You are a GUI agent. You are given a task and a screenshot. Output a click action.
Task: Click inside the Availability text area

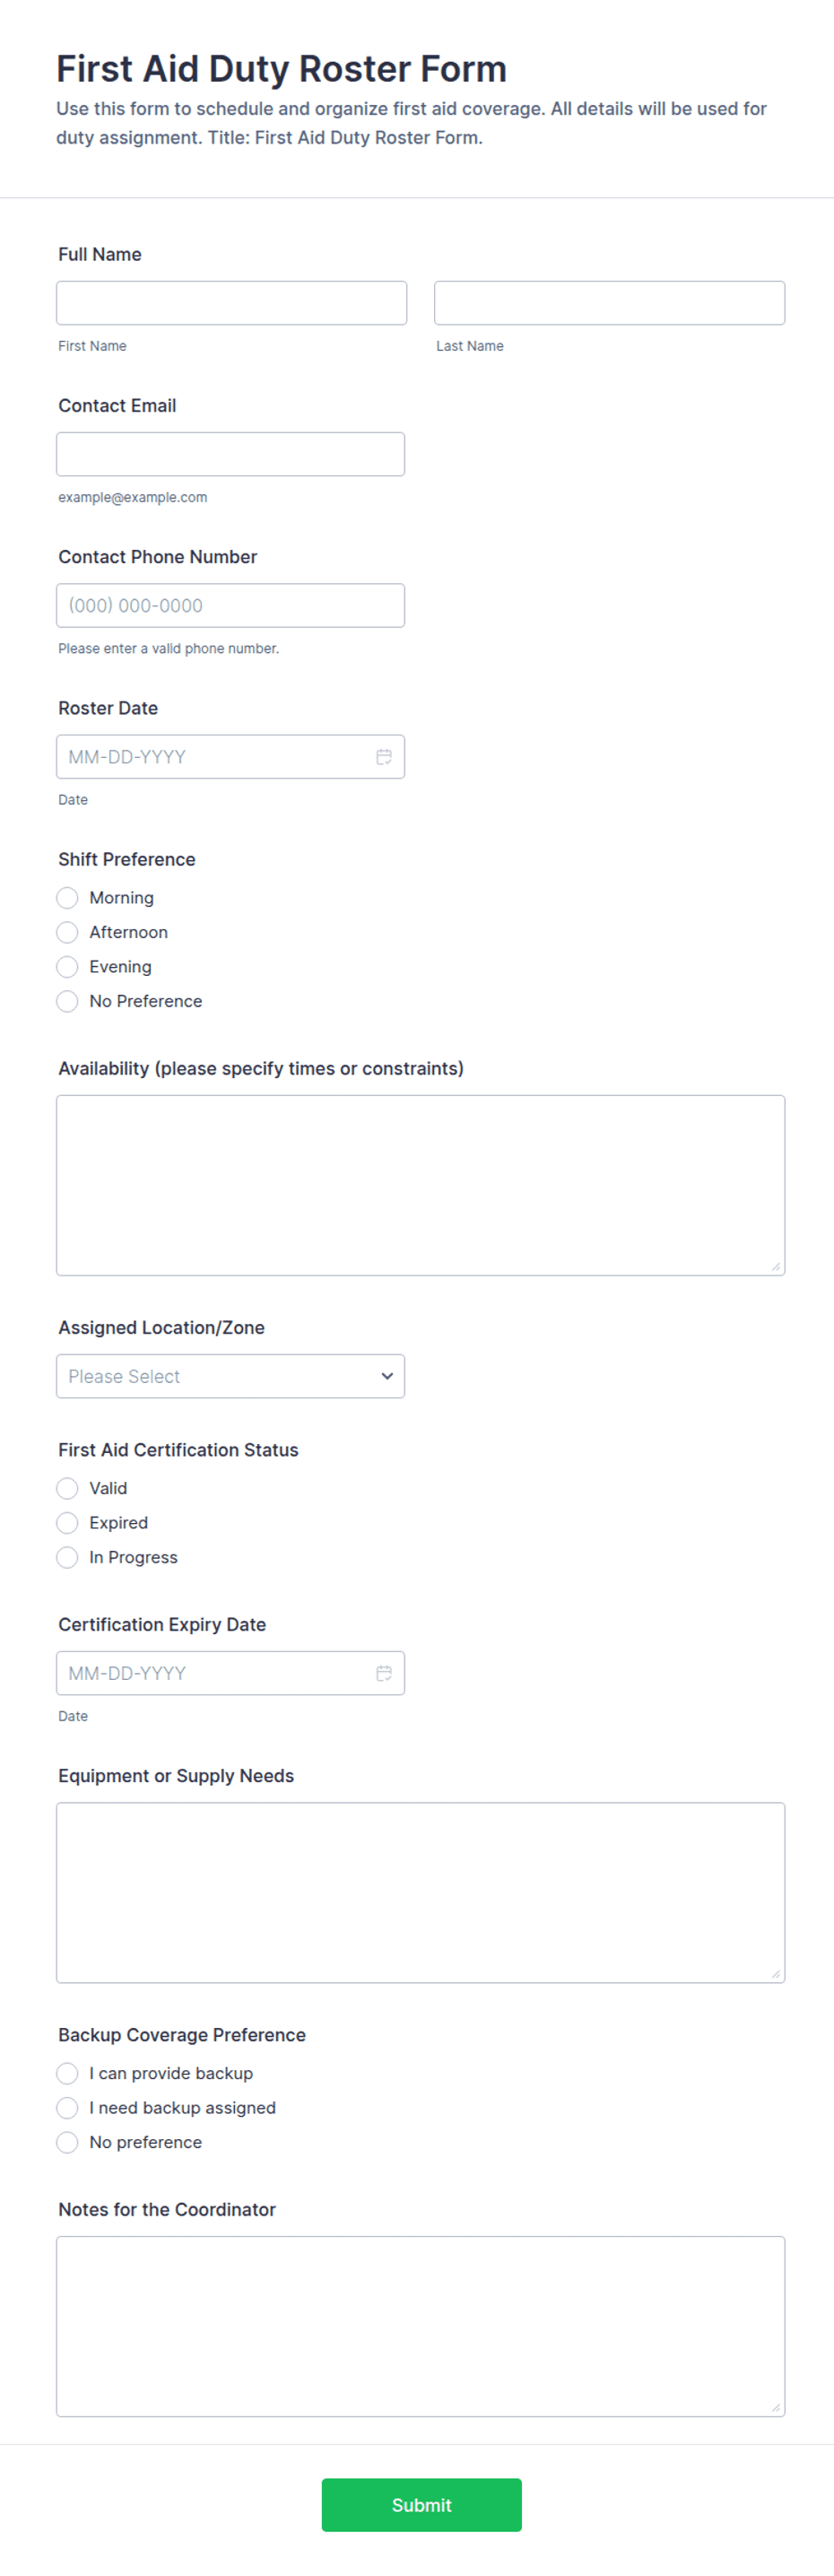pyautogui.click(x=421, y=1185)
